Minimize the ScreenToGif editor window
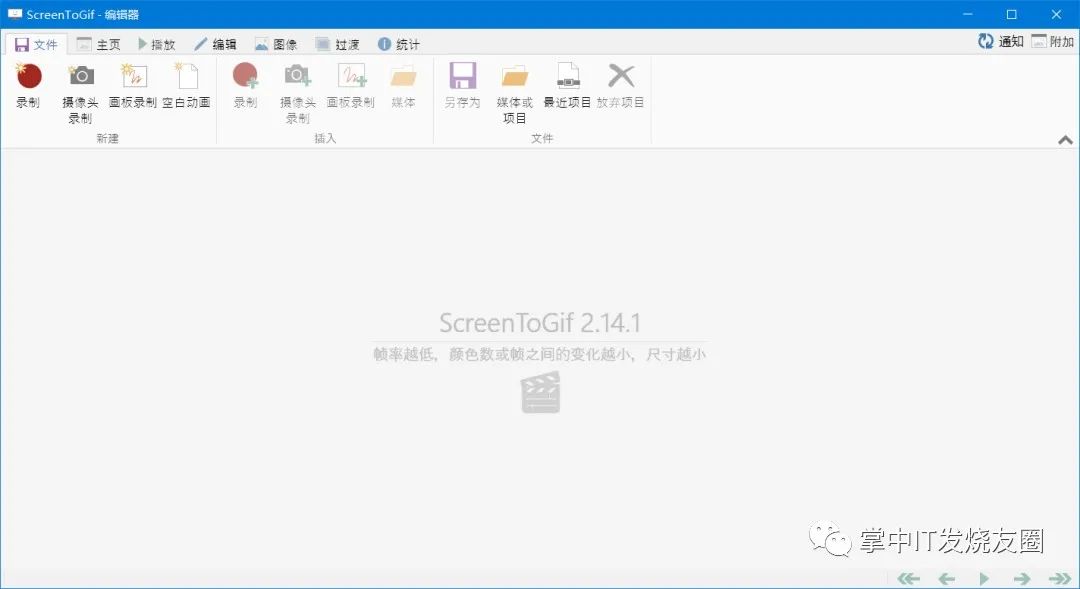 tap(968, 14)
